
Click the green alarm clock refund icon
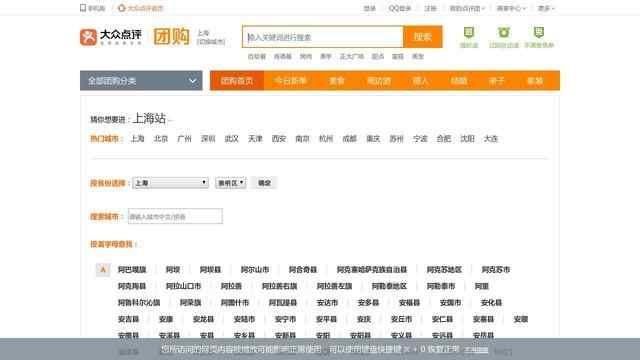[504, 32]
